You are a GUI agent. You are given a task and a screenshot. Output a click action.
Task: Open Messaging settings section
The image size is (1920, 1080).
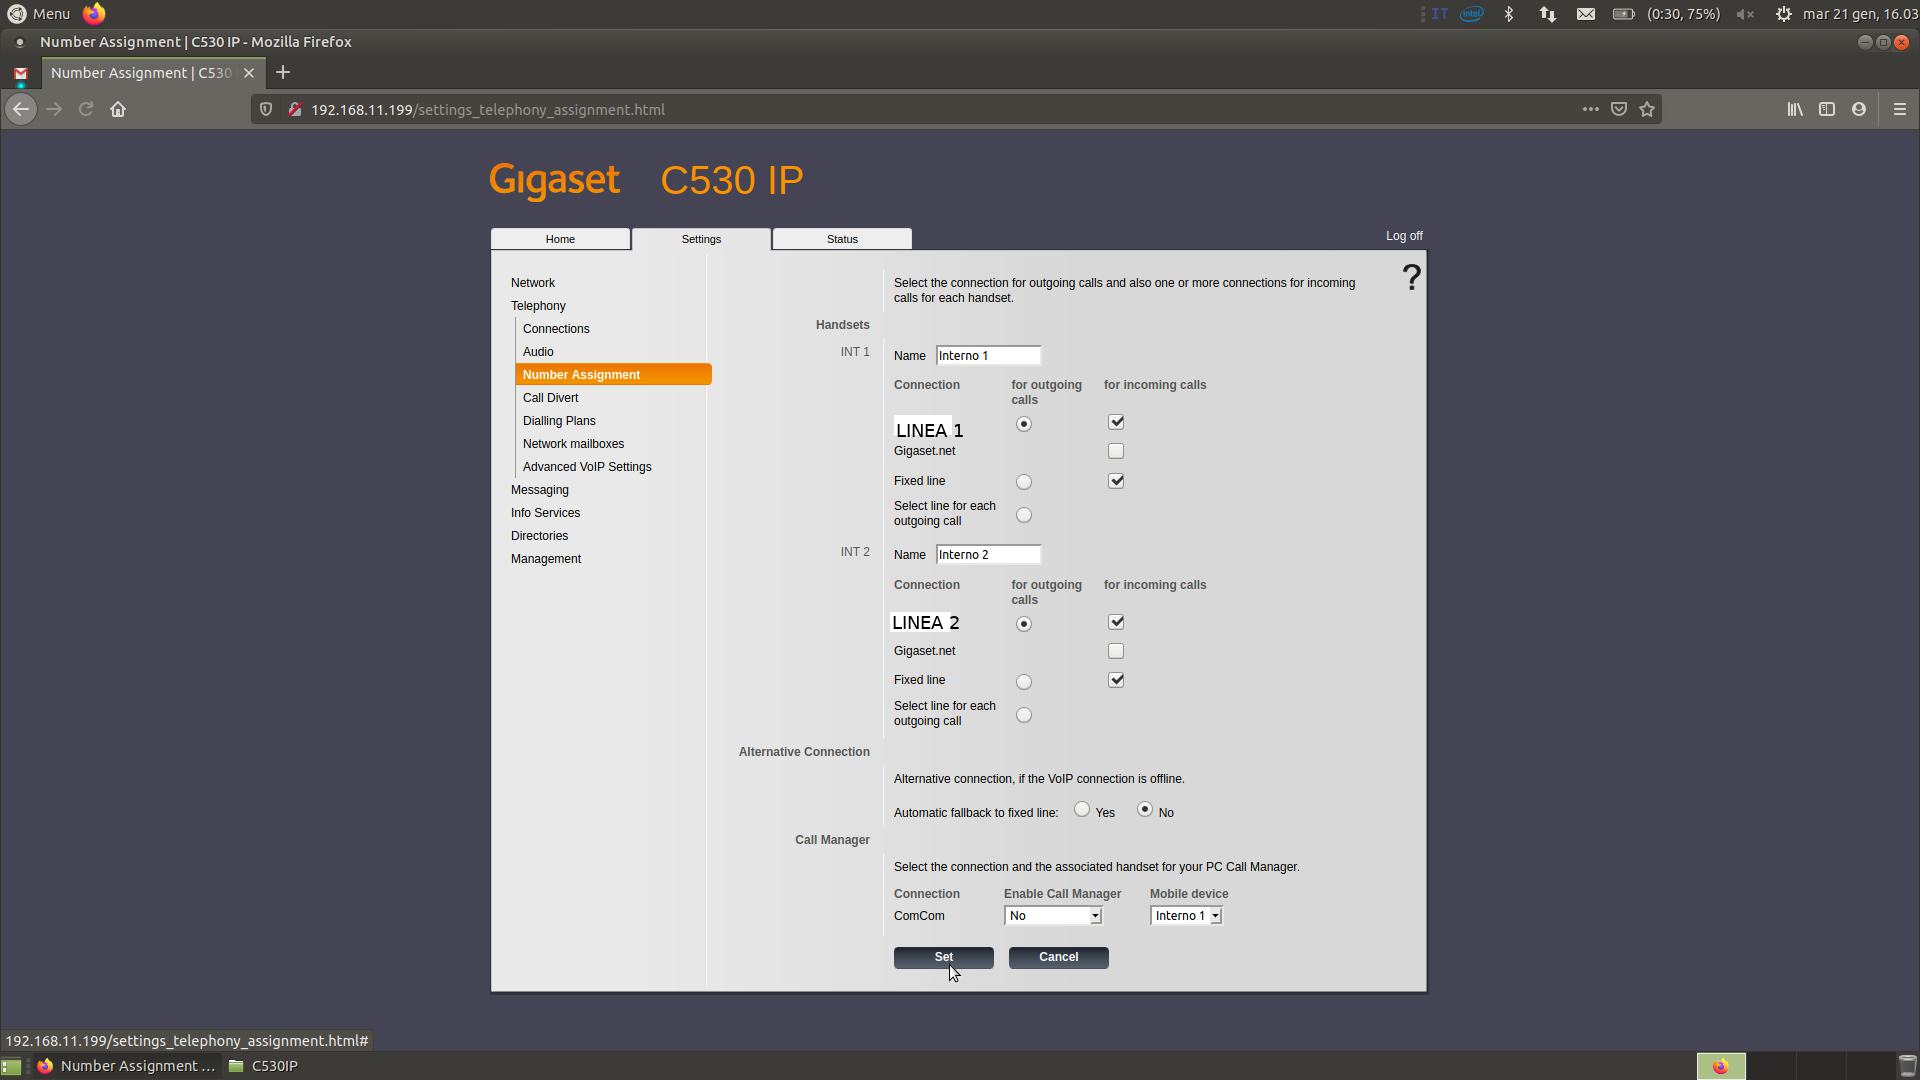point(539,490)
